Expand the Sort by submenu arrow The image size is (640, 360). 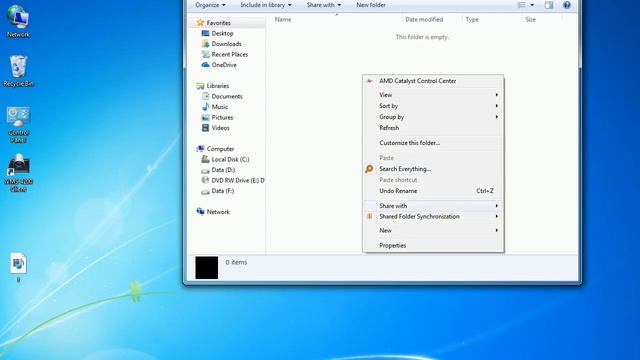pos(497,106)
